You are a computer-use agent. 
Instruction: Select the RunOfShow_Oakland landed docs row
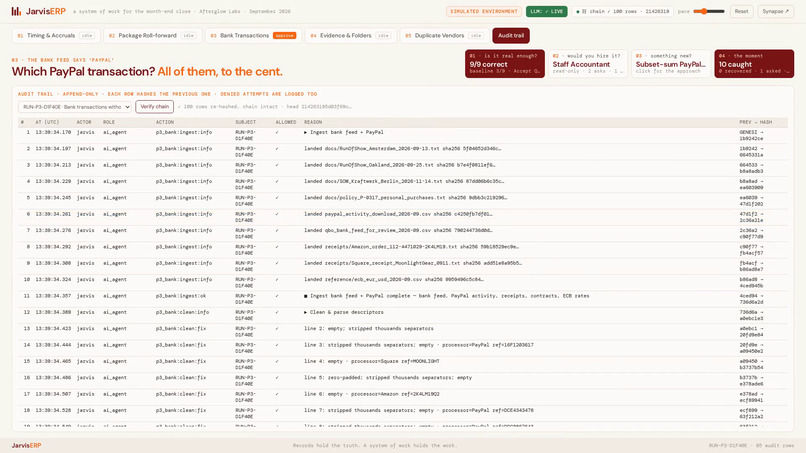tap(403, 168)
